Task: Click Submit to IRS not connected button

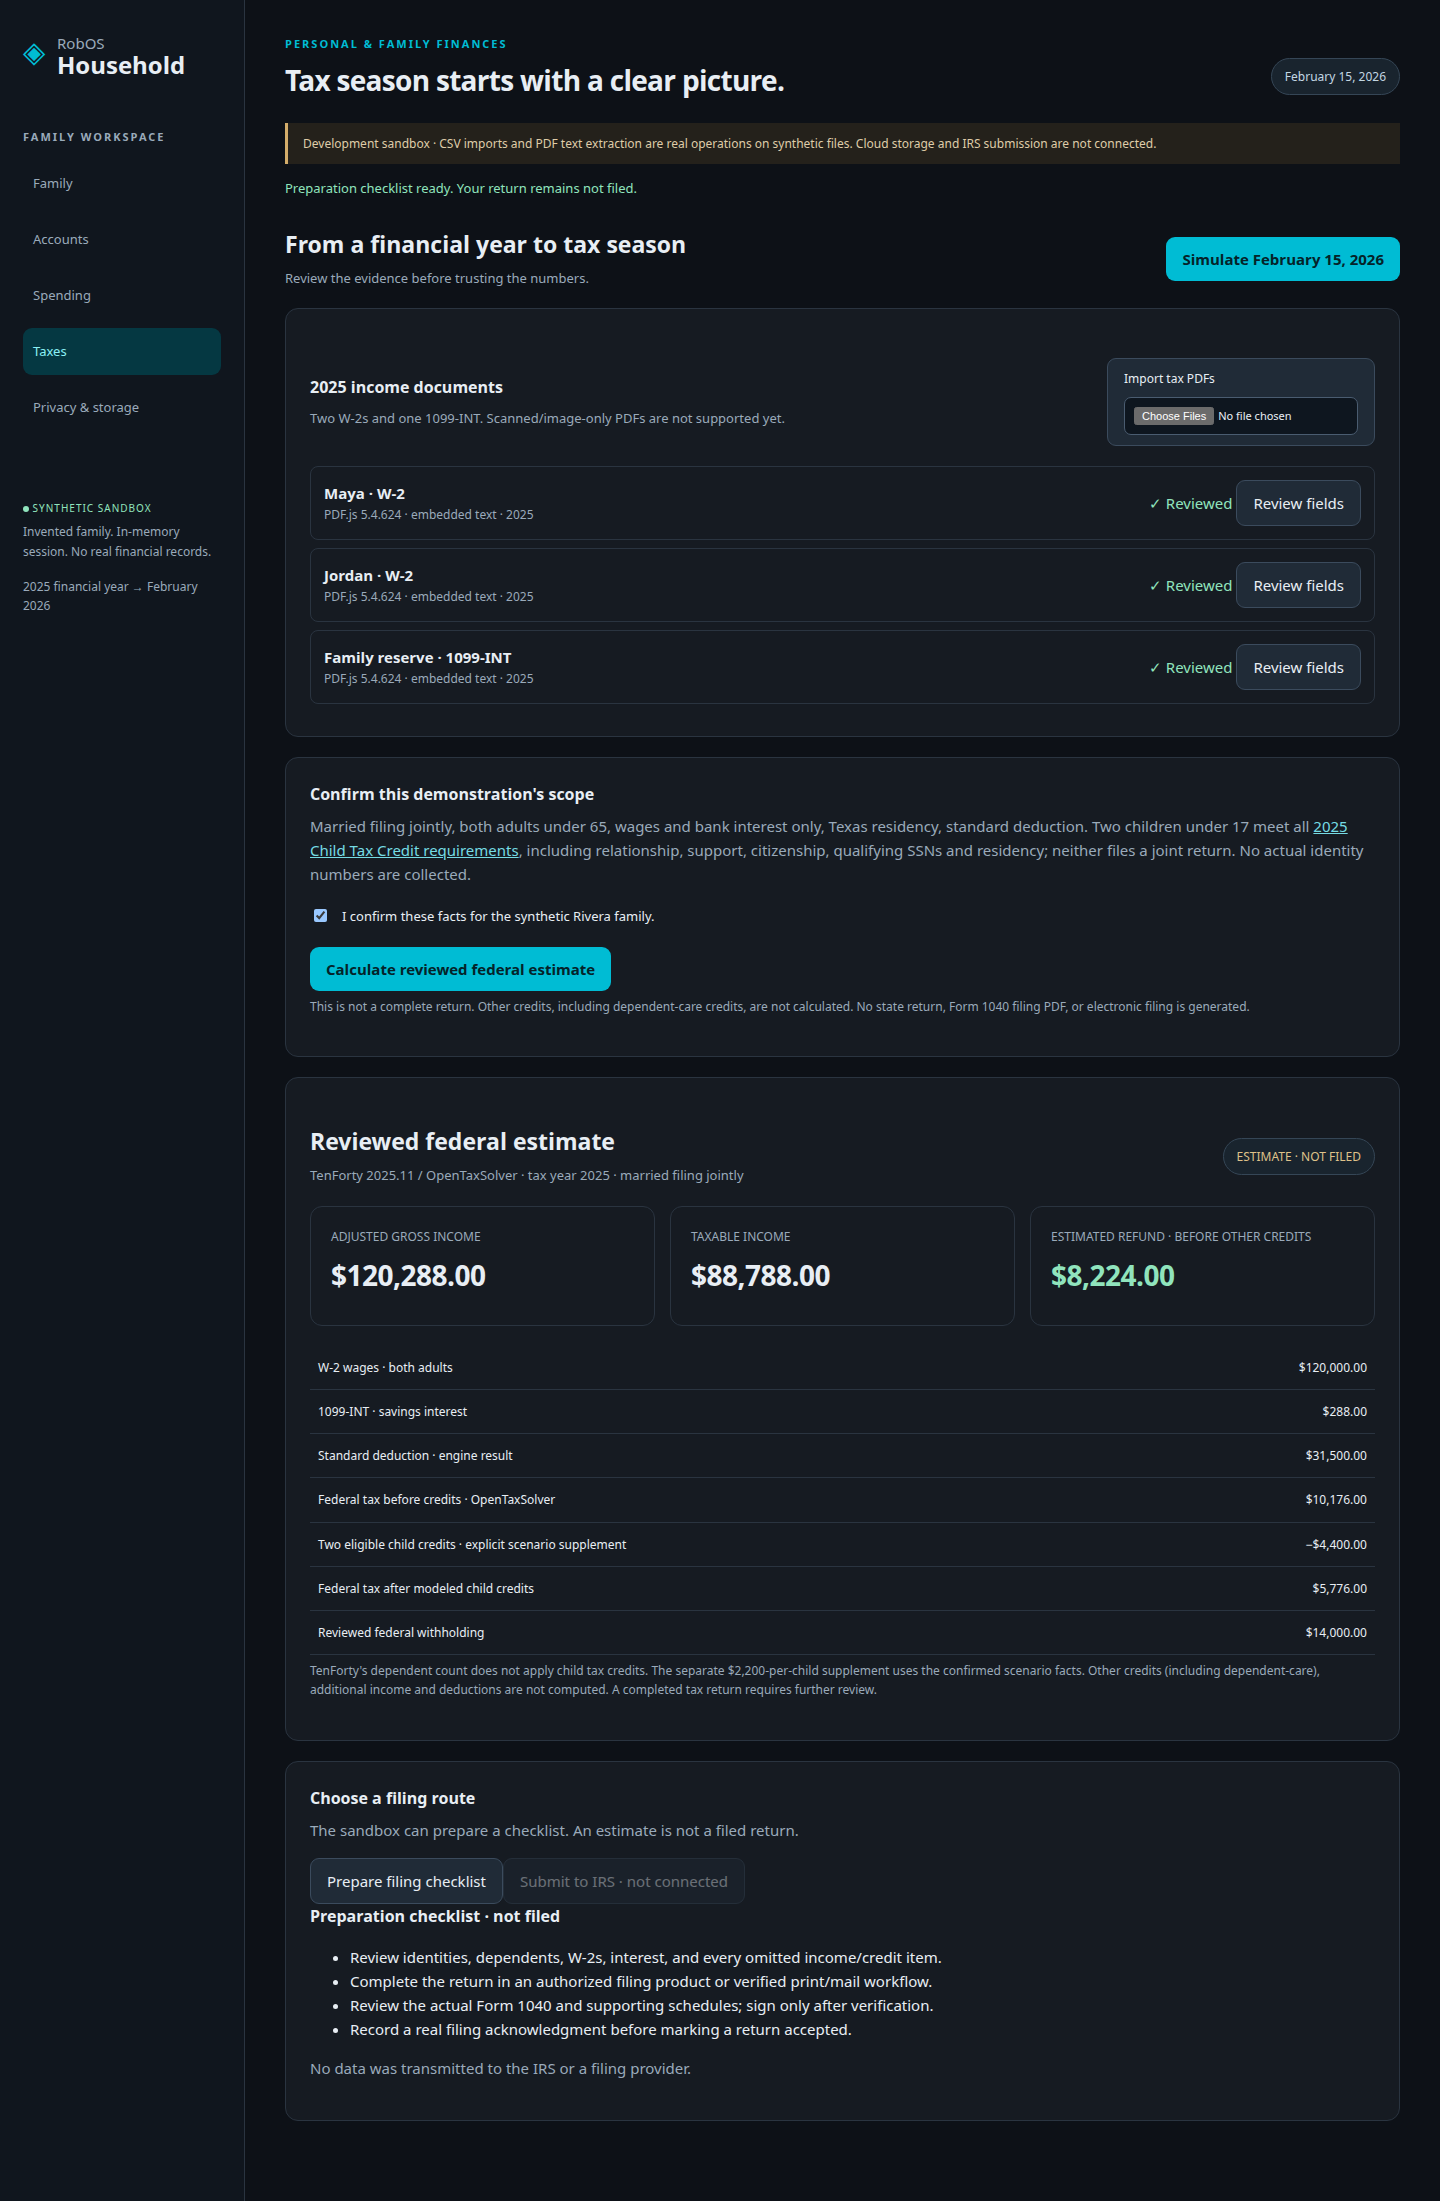Action: (624, 1882)
